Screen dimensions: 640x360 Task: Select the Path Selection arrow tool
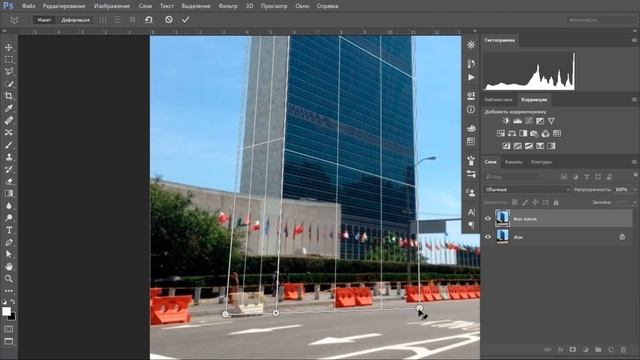pos(9,254)
